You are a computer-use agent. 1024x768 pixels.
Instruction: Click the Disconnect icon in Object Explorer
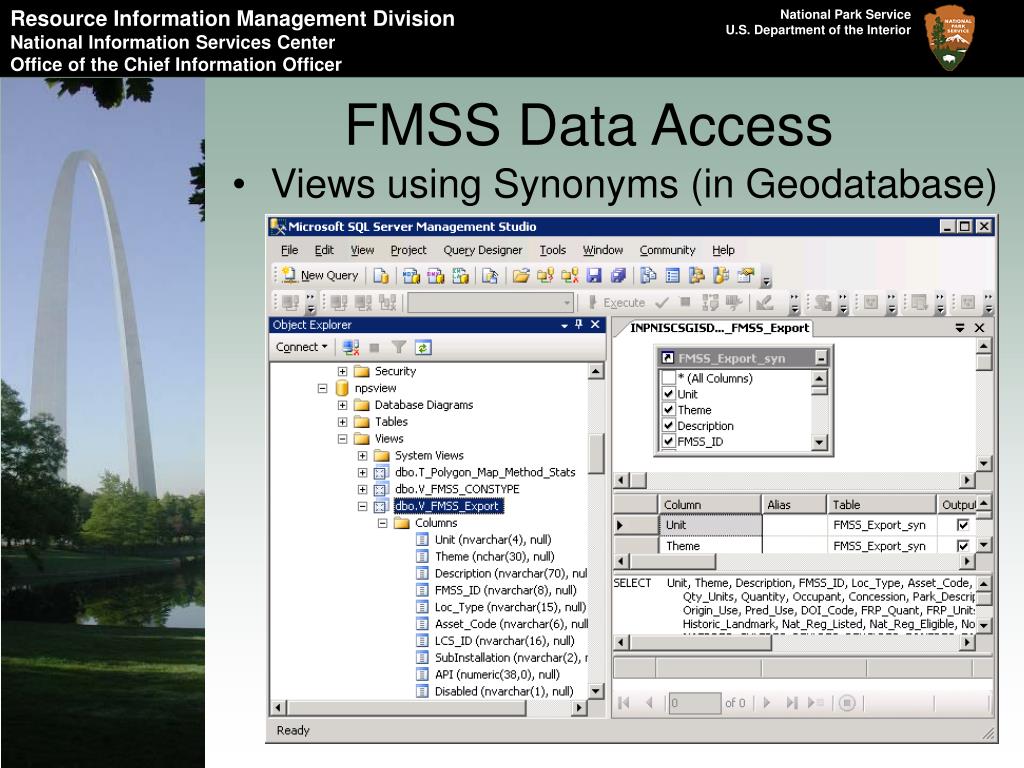pos(351,347)
